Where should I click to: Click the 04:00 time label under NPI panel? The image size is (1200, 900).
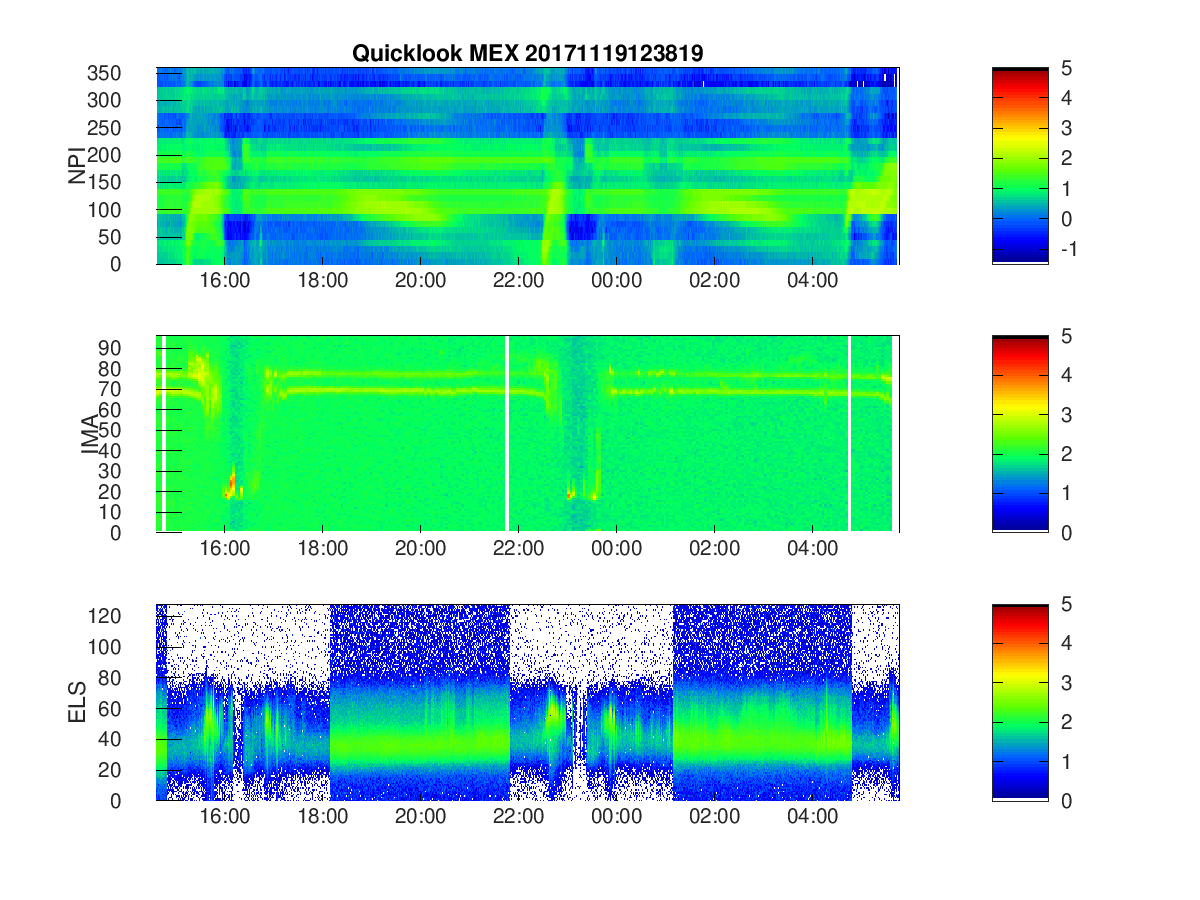coord(813,282)
